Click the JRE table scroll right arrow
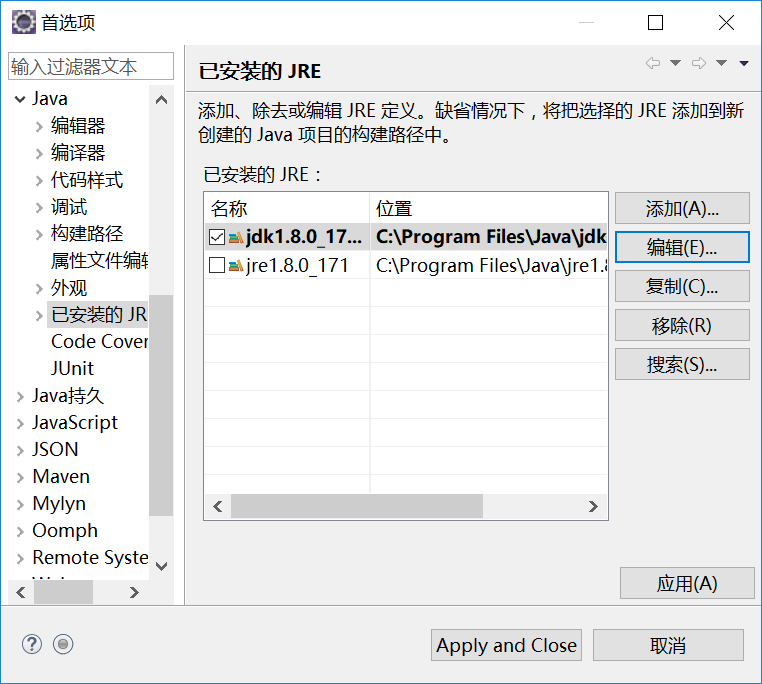This screenshot has height=684, width=762. (593, 507)
